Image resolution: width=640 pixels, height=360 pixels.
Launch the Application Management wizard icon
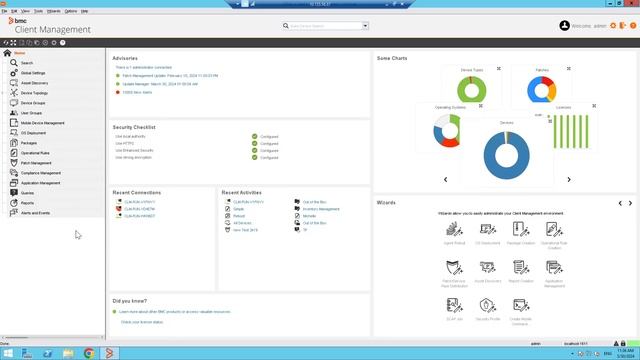554,268
